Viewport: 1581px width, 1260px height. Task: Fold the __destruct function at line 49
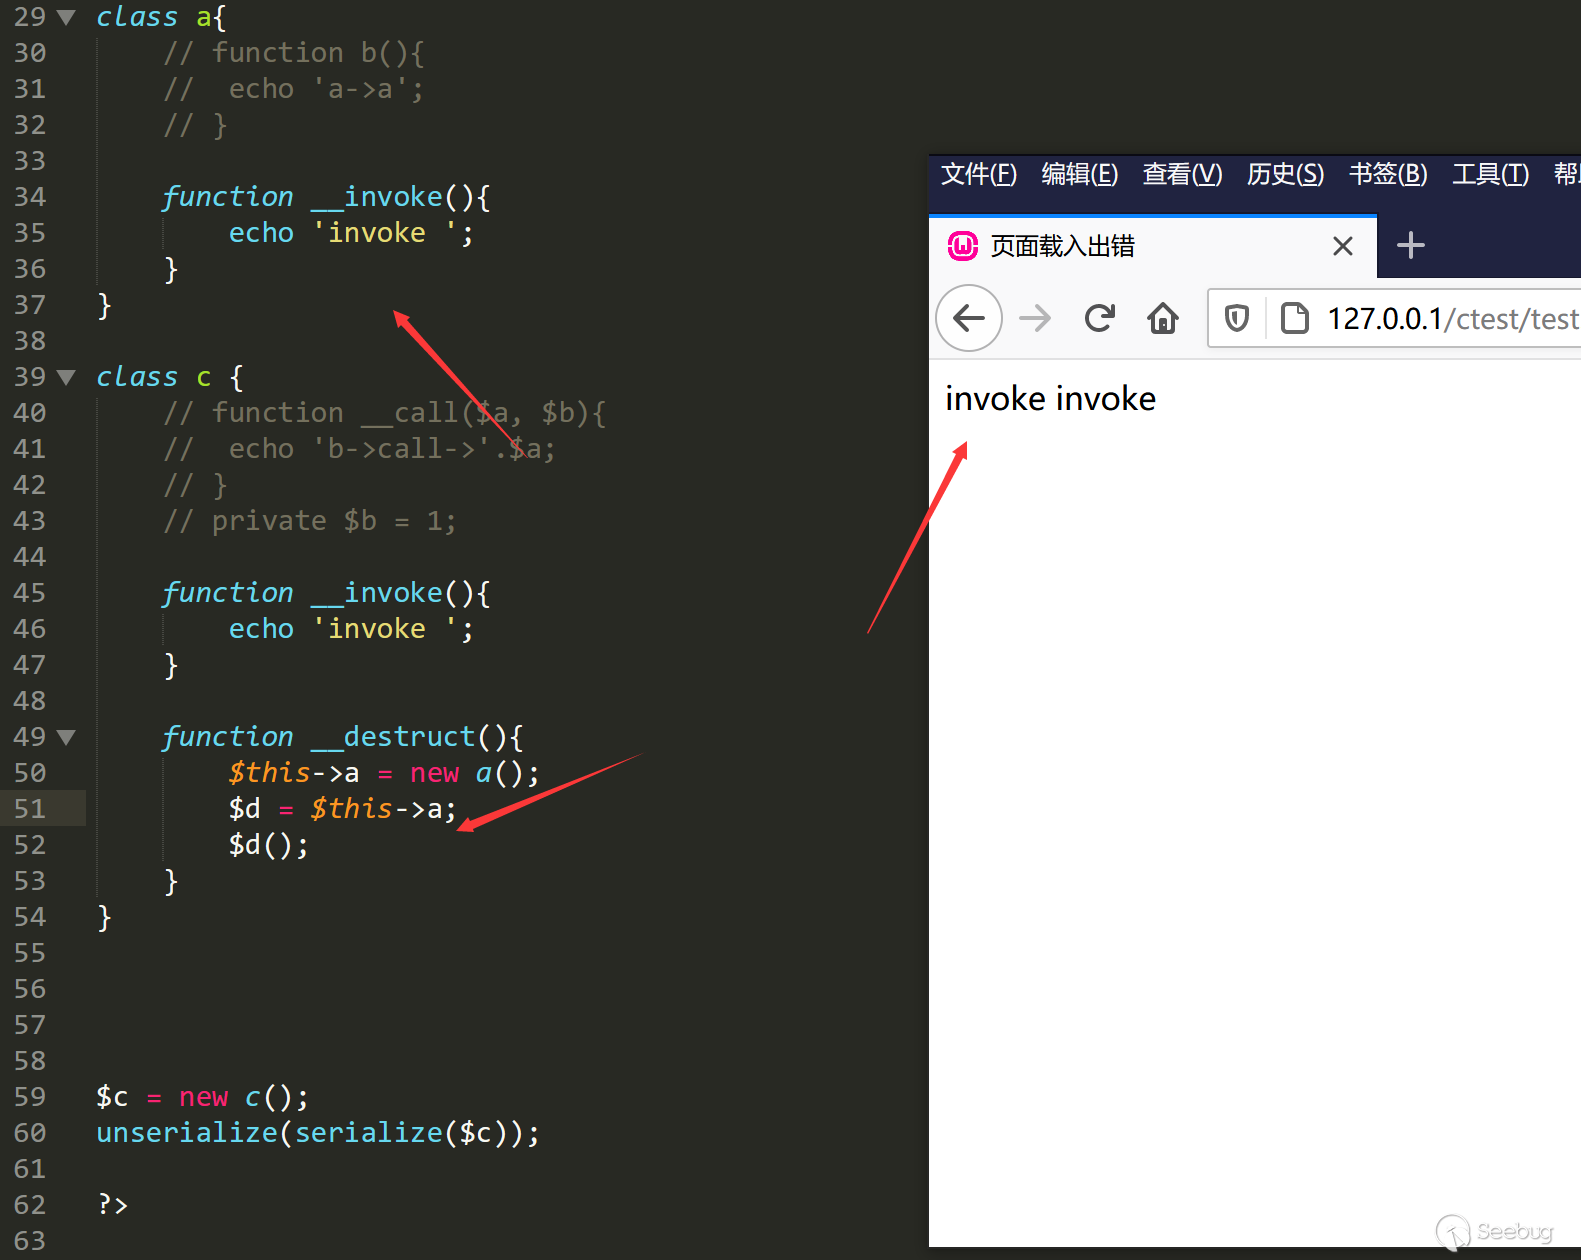tap(67, 737)
